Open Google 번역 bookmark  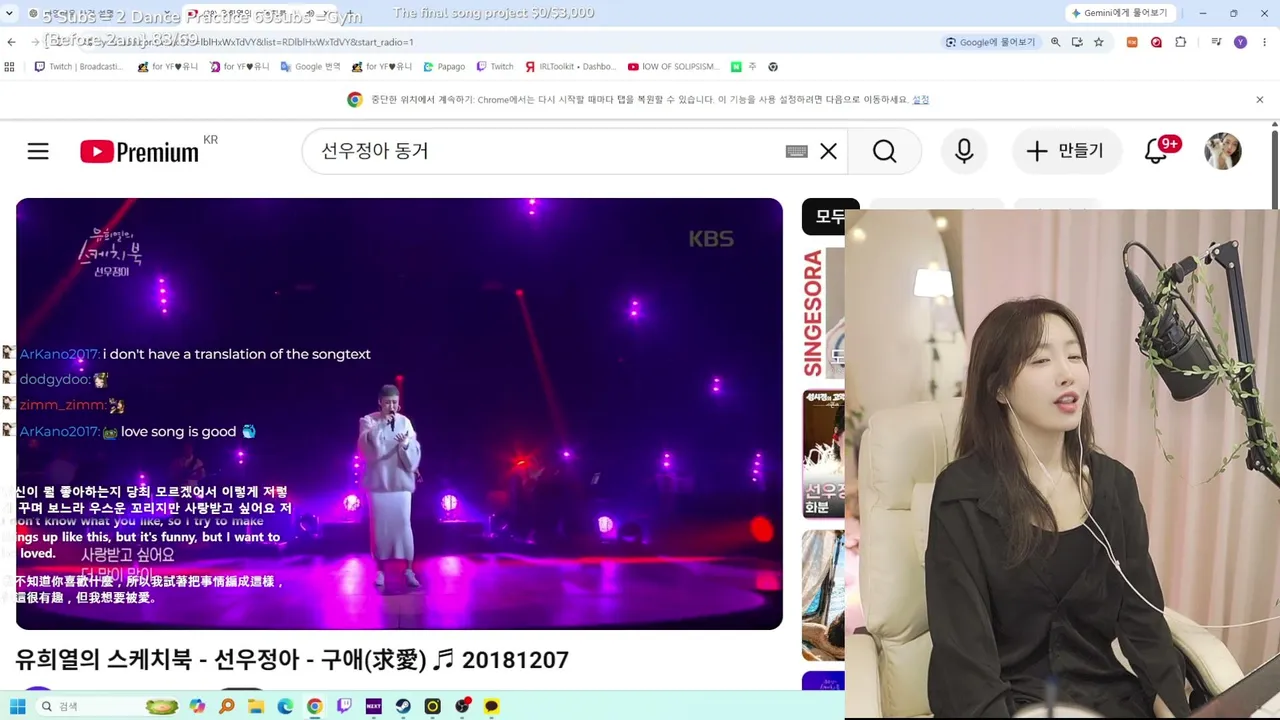311,67
